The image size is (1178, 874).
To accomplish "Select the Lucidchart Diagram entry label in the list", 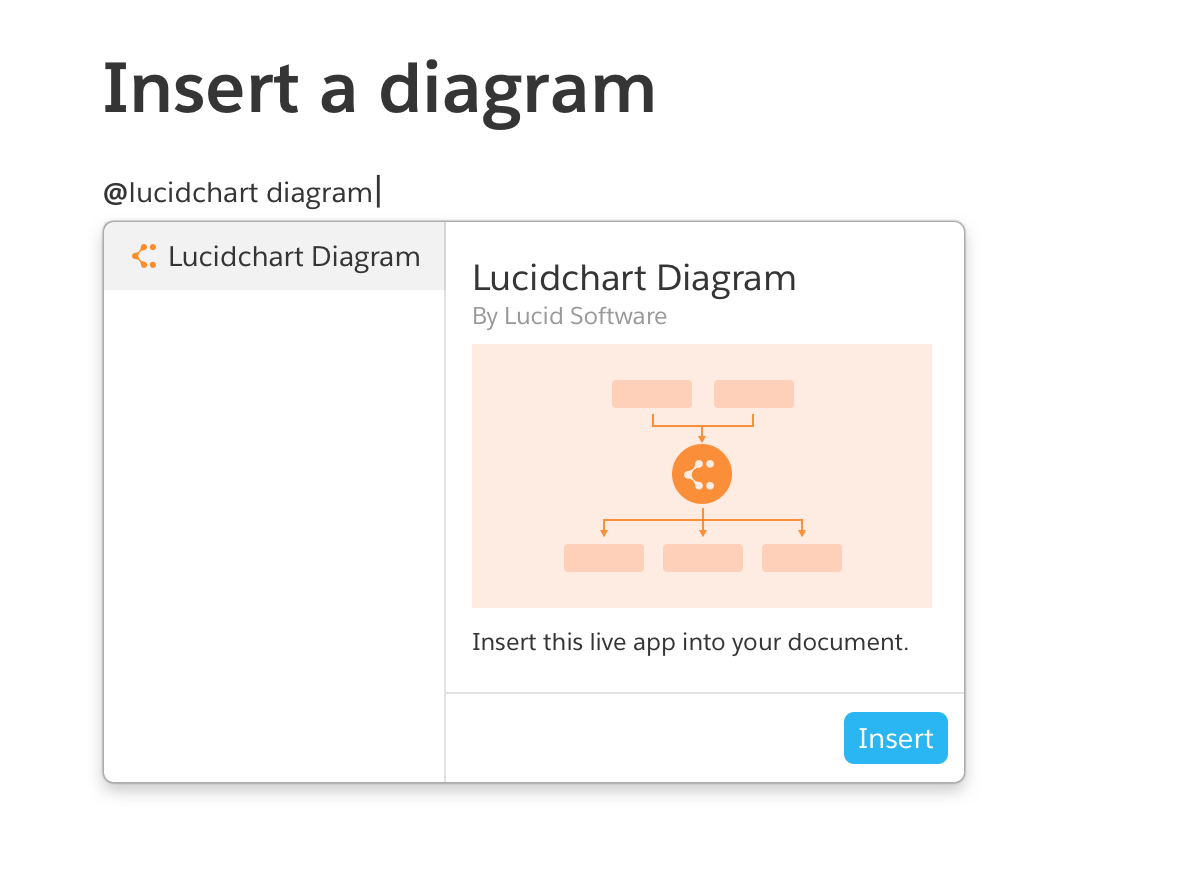I will click(294, 257).
